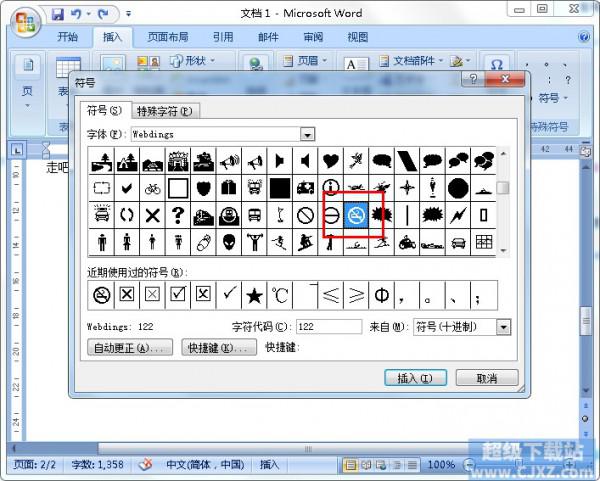This screenshot has height=481, width=600.
Task: Open the 审阅 ribbon tab
Action: [x=313, y=37]
